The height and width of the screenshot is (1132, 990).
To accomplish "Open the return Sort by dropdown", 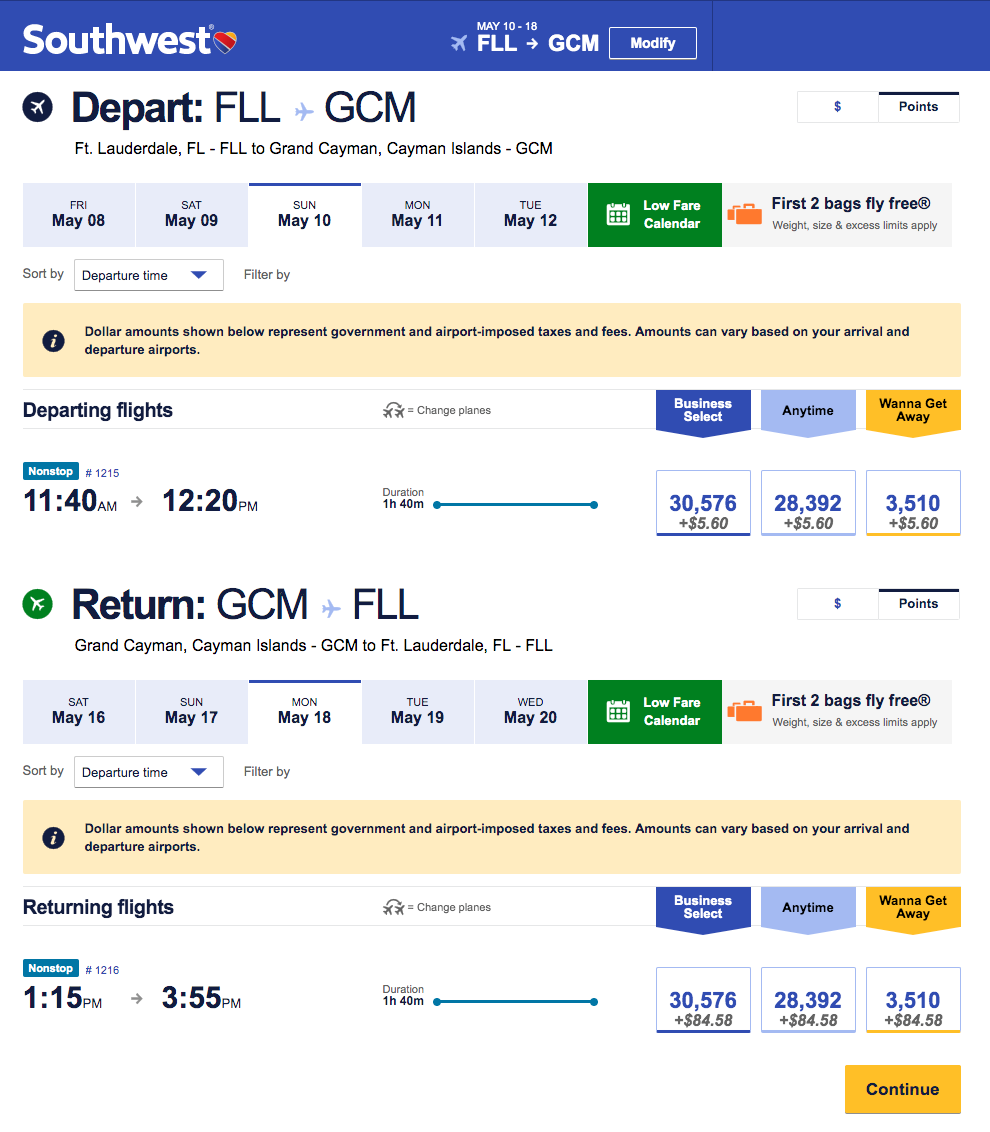I will [x=148, y=772].
